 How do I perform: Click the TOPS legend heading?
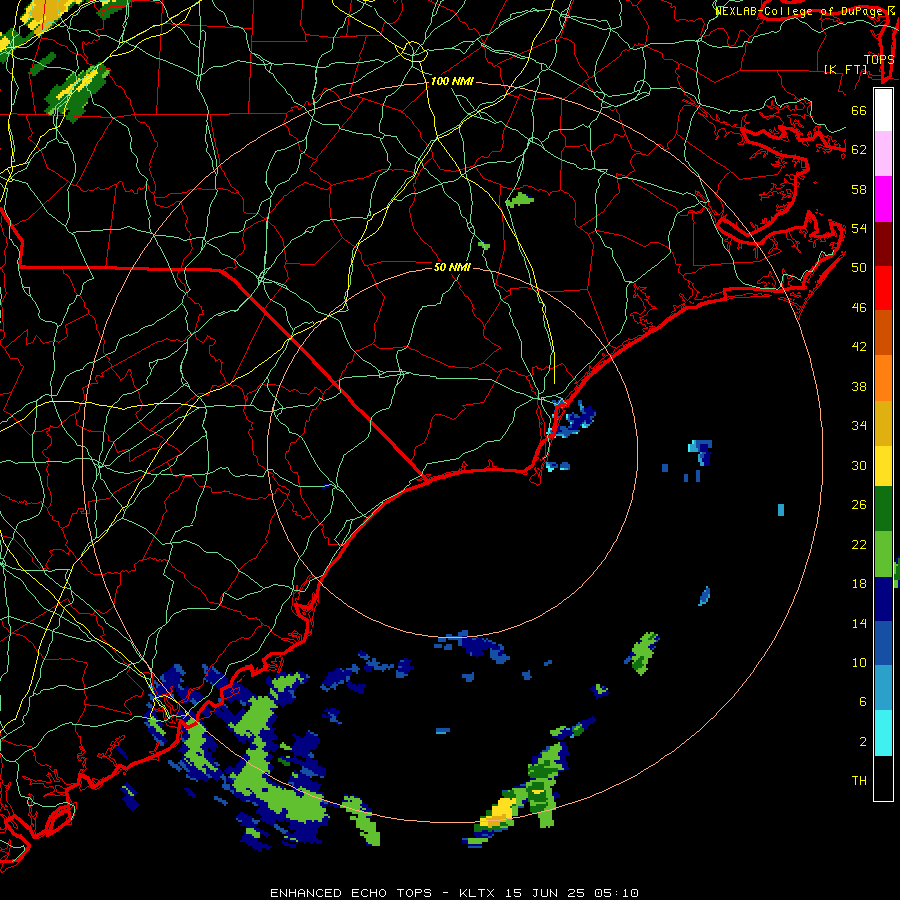coord(878,60)
